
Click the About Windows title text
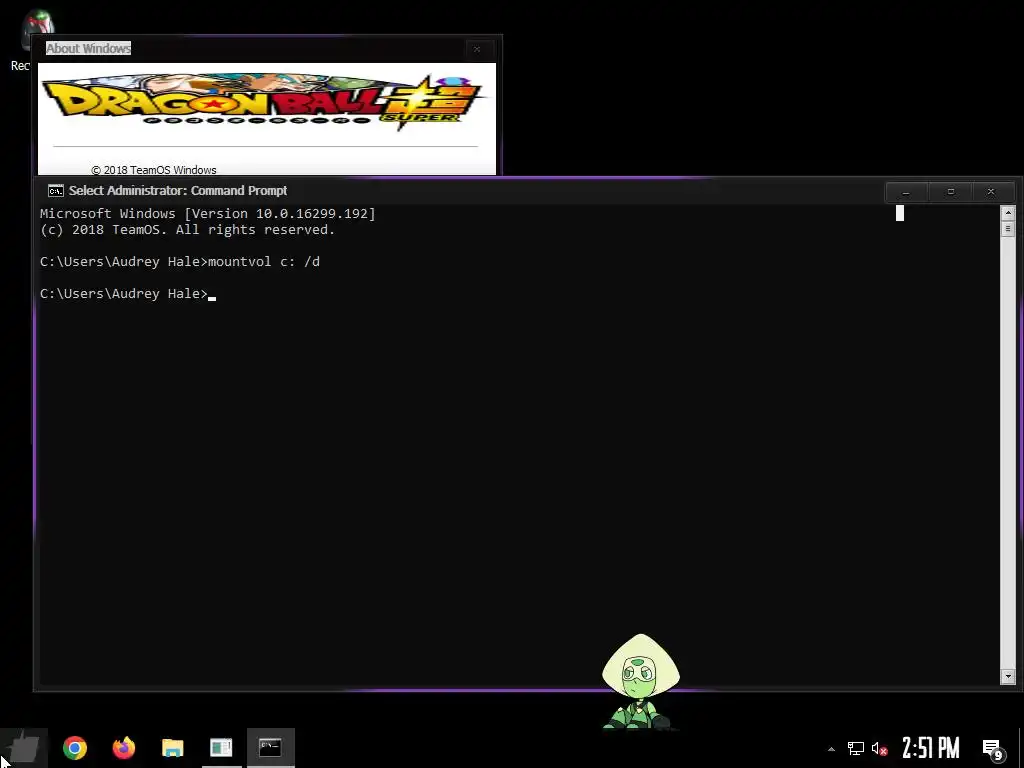pyautogui.click(x=89, y=48)
